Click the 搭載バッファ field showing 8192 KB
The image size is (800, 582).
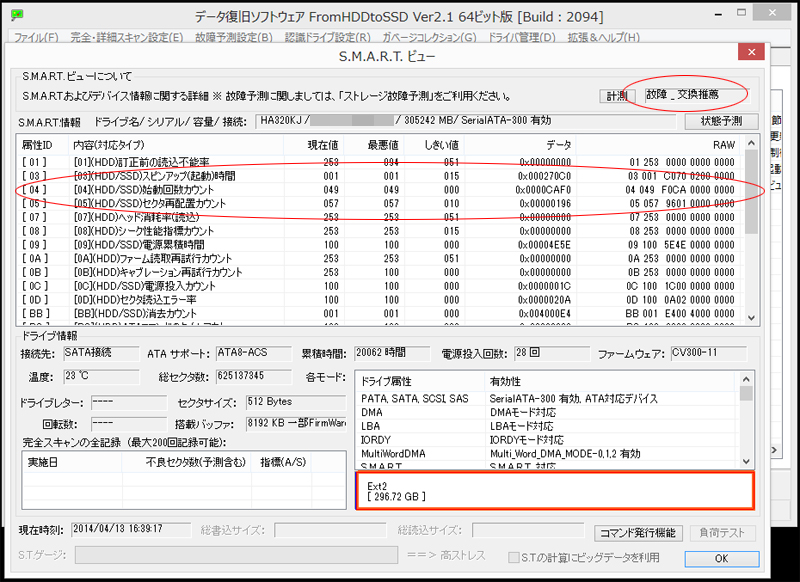click(296, 424)
